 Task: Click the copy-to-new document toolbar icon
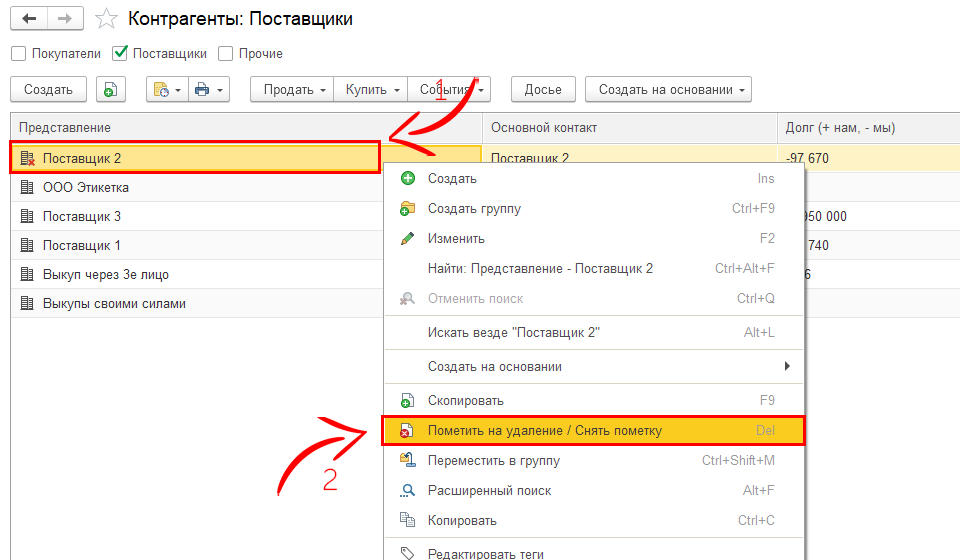pyautogui.click(x=110, y=90)
